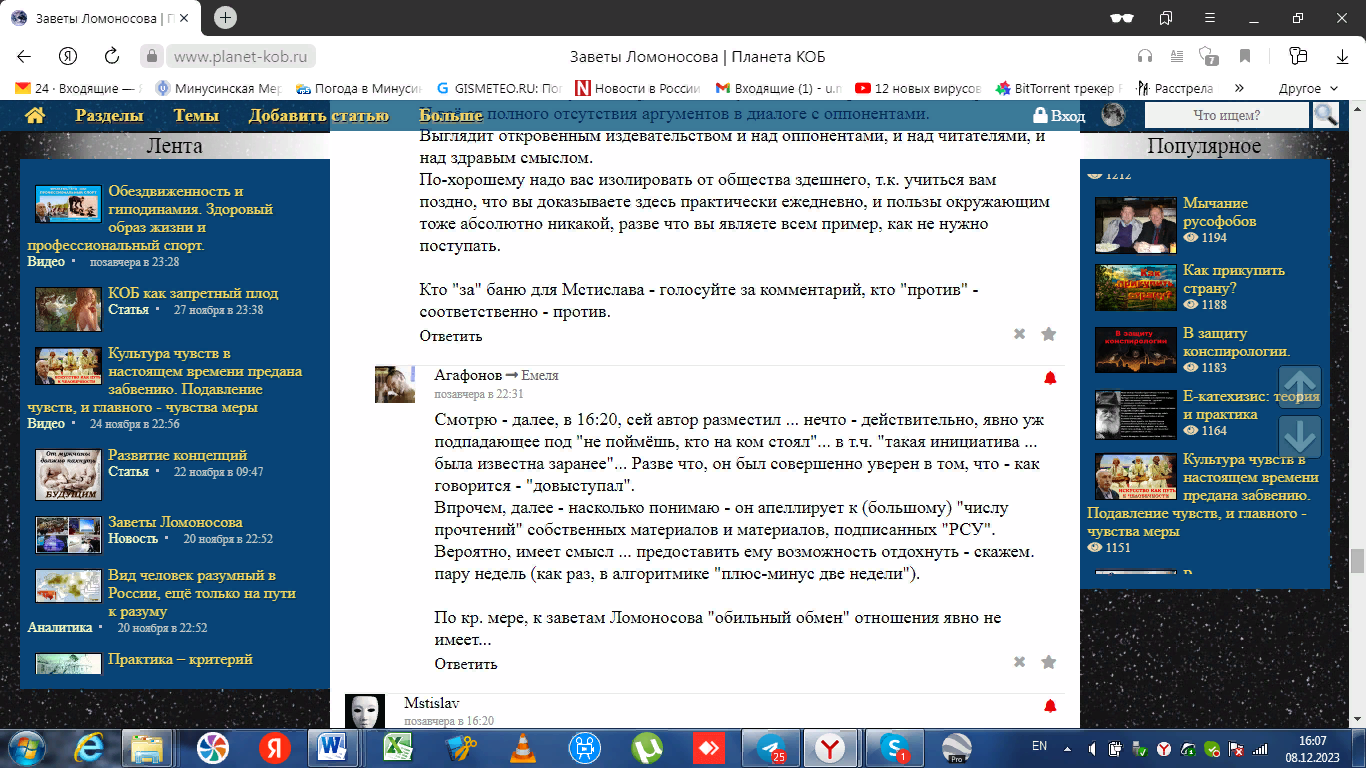Screen dimensions: 1366x768
Task: Click Ответить under Агафонов's comment
Action: click(x=465, y=664)
